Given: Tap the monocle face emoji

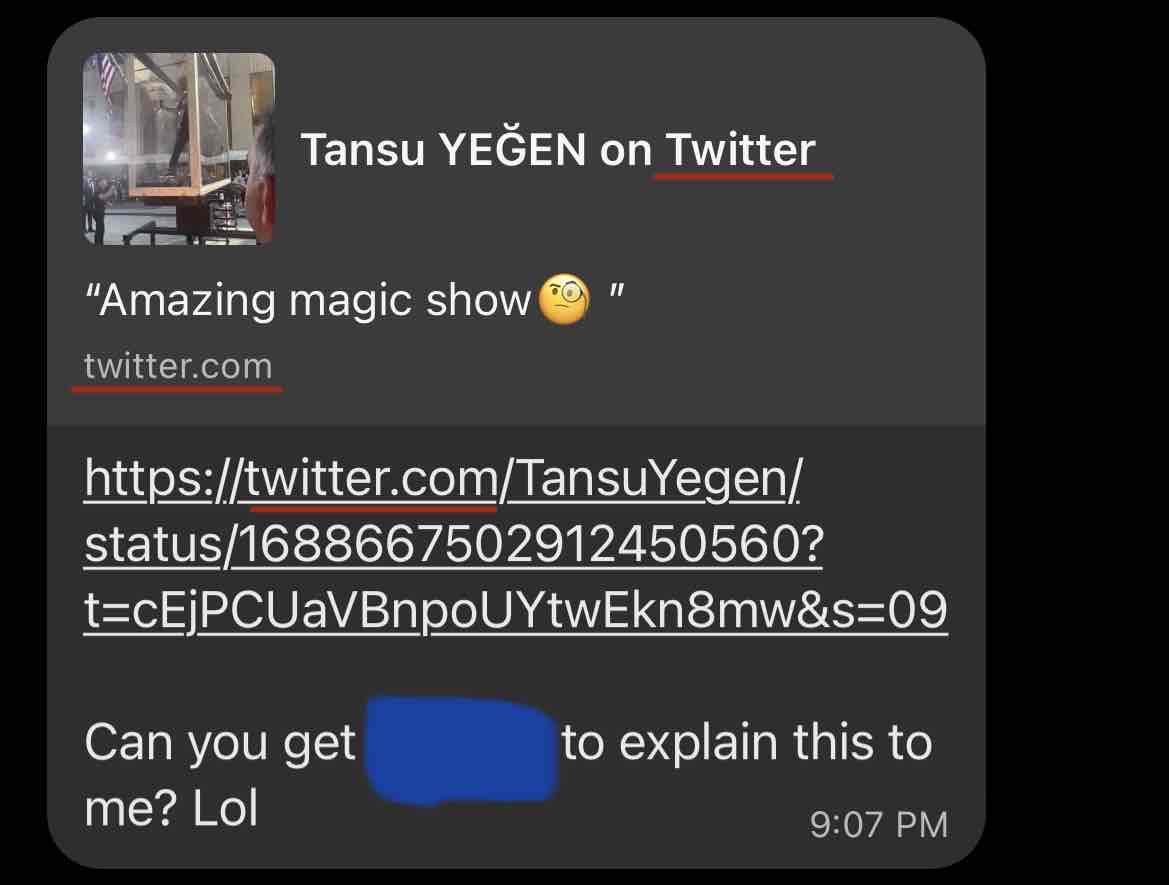Looking at the screenshot, I should pos(564,300).
